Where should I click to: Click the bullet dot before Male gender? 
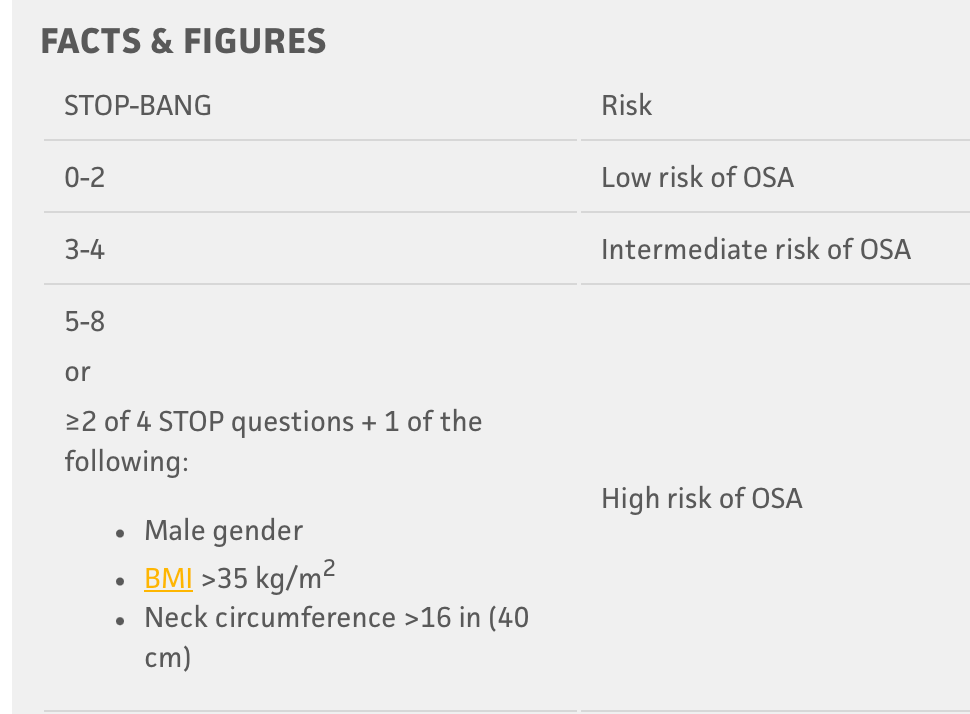pyautogui.click(x=121, y=533)
